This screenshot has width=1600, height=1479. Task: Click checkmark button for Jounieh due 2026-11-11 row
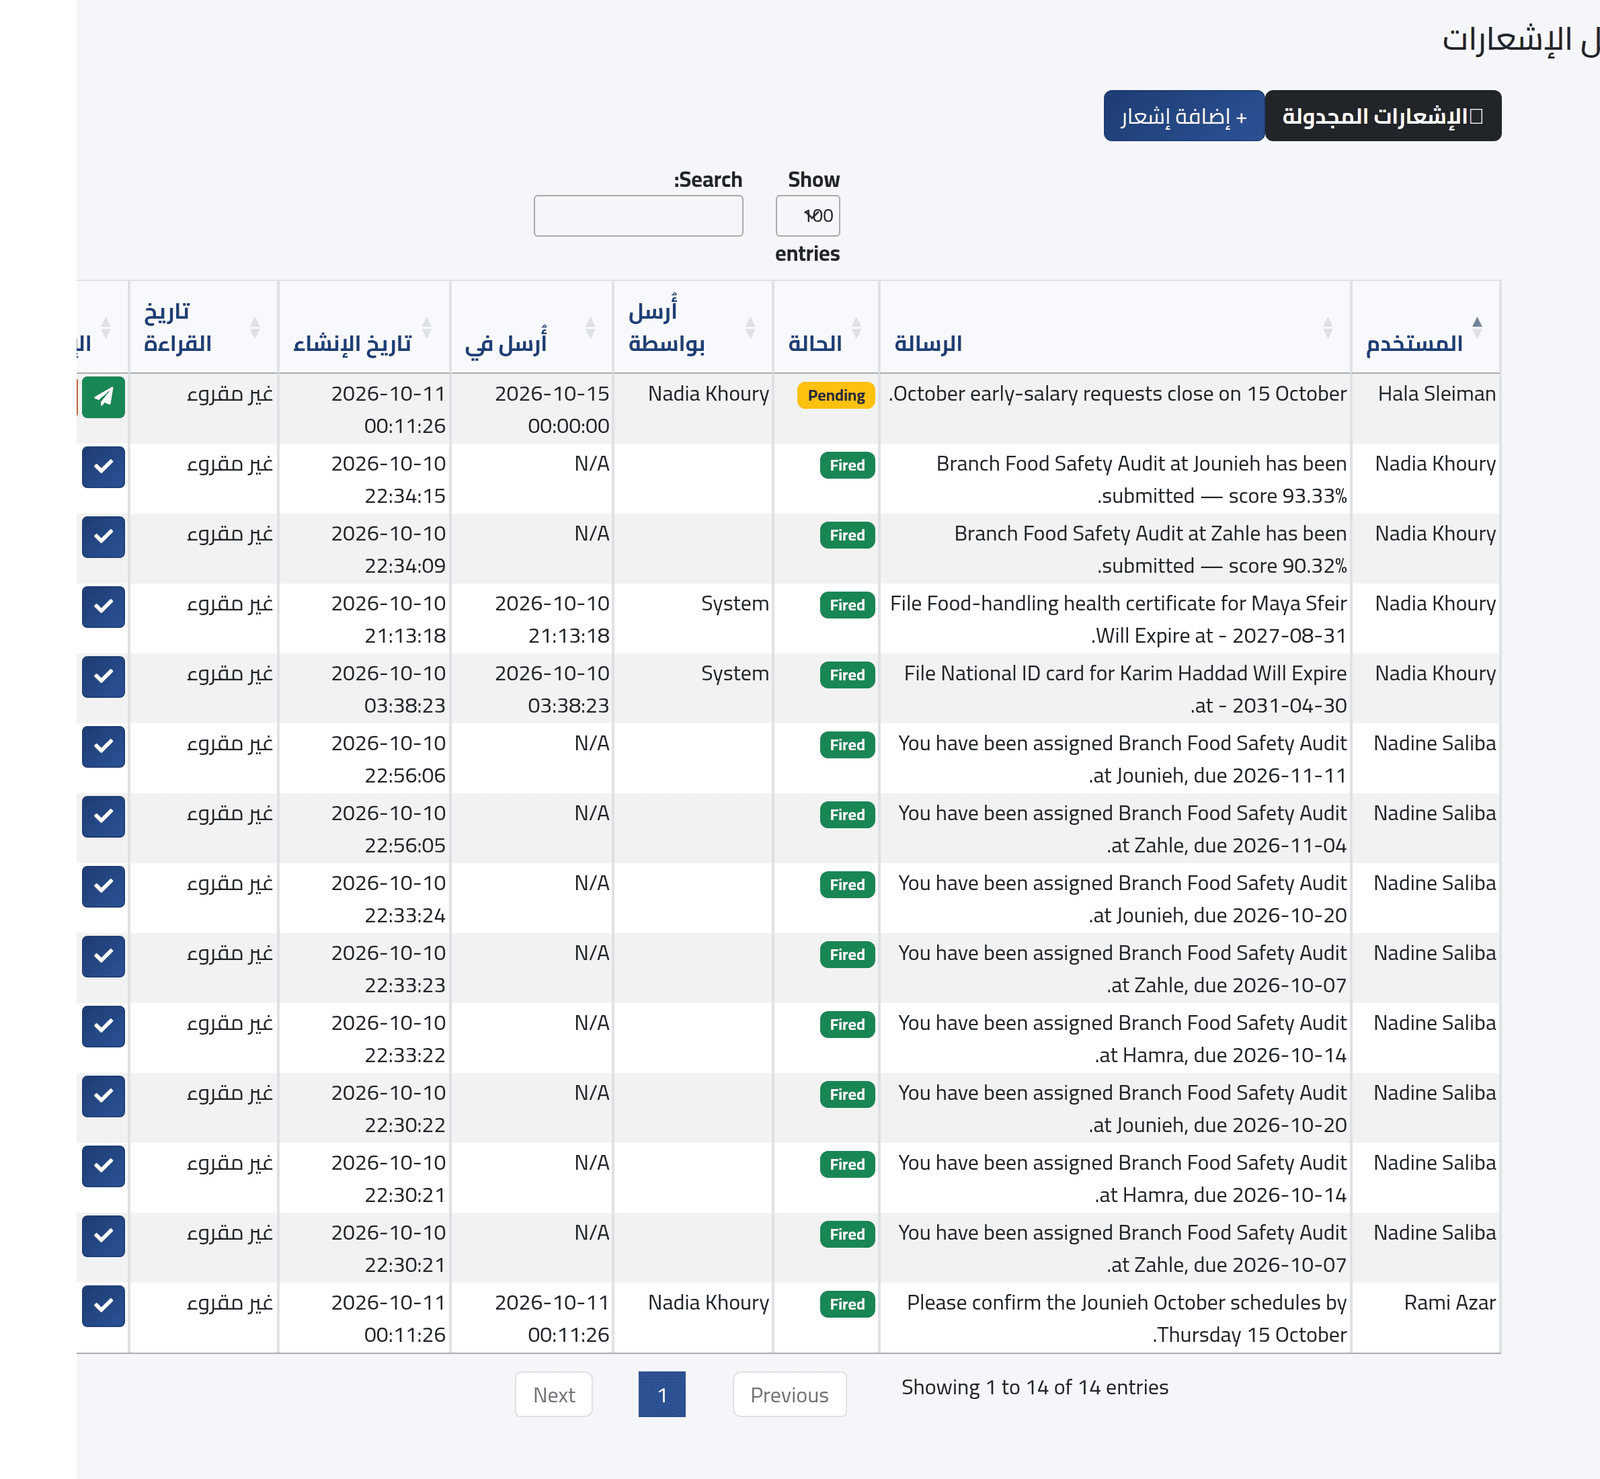(x=103, y=747)
